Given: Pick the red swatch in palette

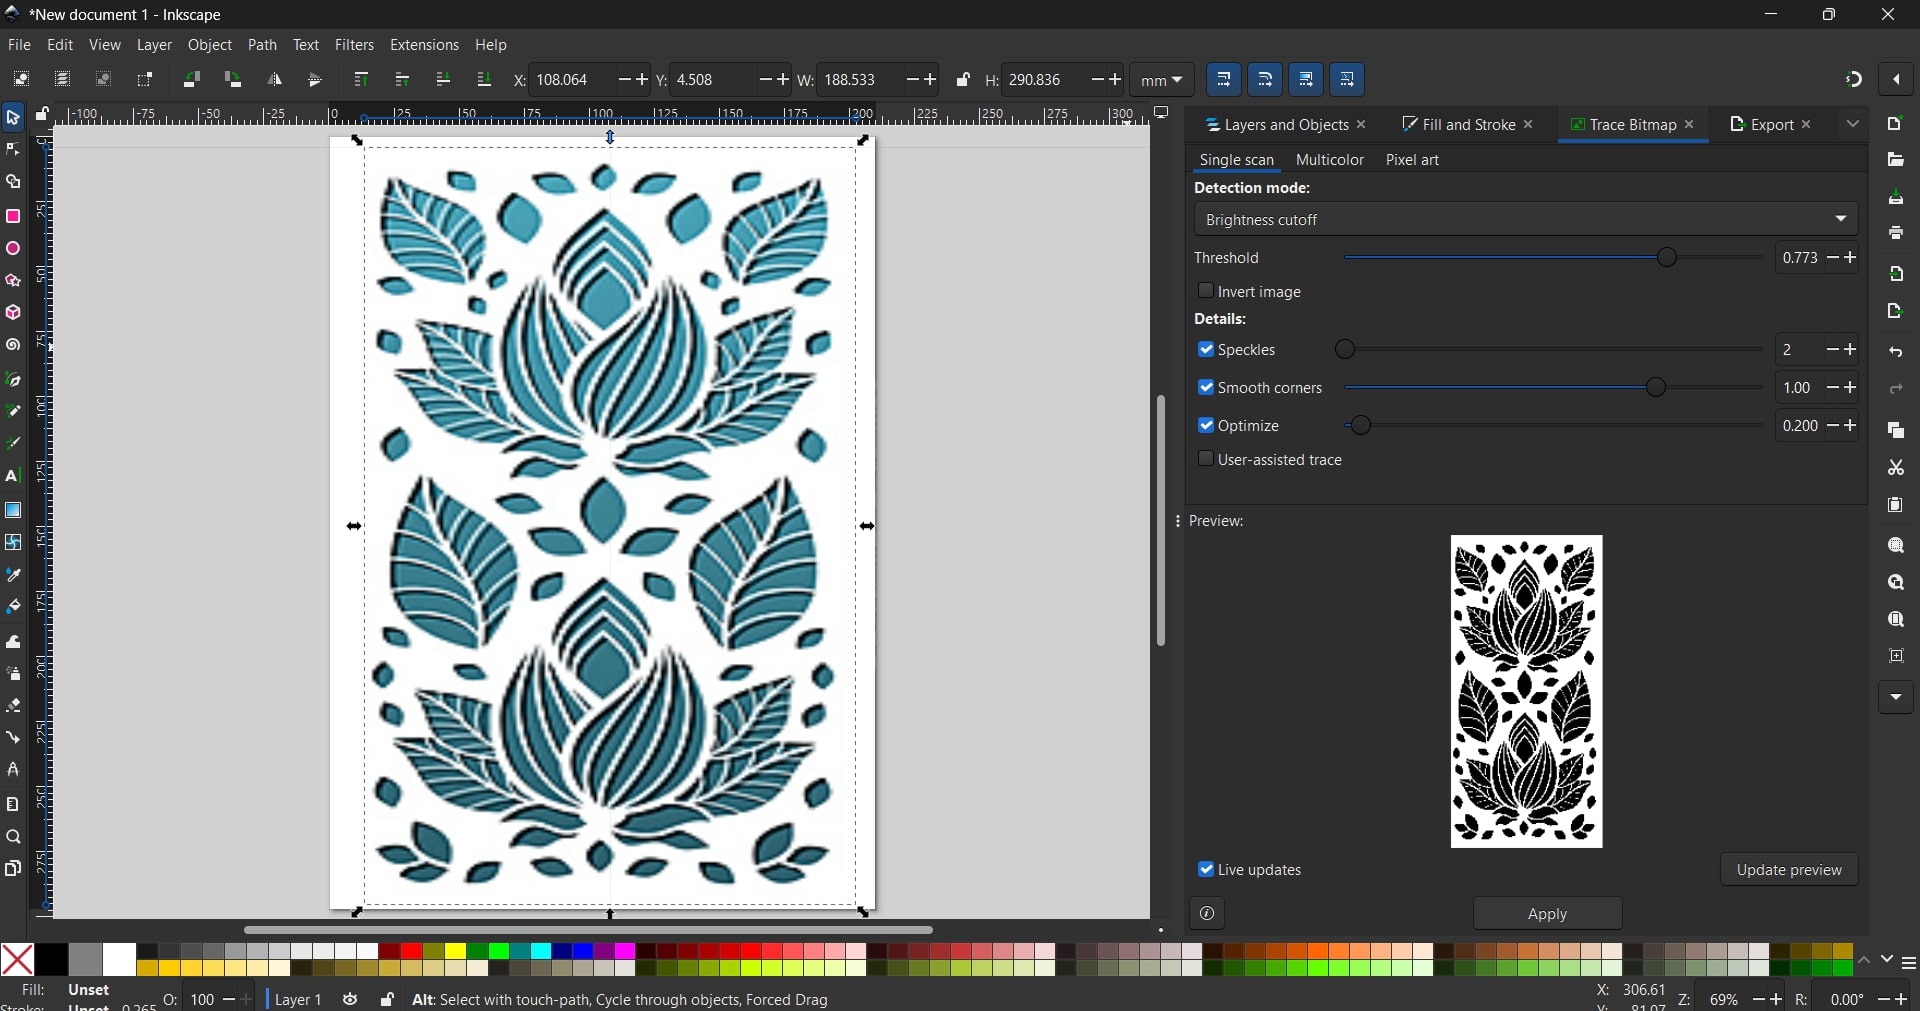Looking at the screenshot, I should (x=411, y=952).
